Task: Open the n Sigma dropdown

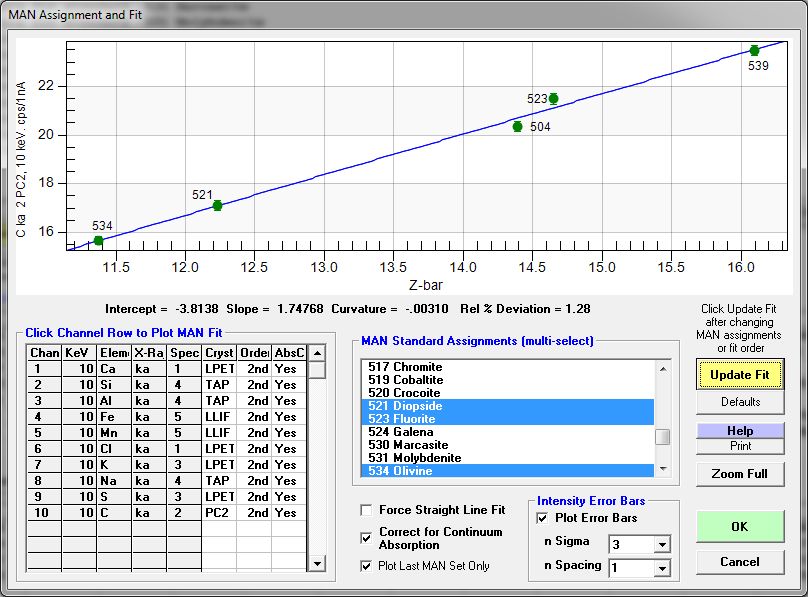Action: click(660, 544)
